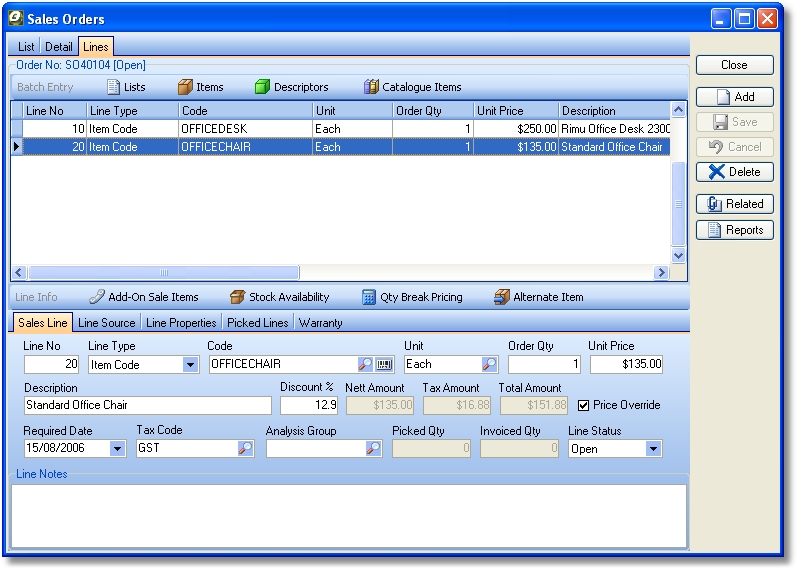Open the Warranty tab
This screenshot has height=571, width=798.
320,323
